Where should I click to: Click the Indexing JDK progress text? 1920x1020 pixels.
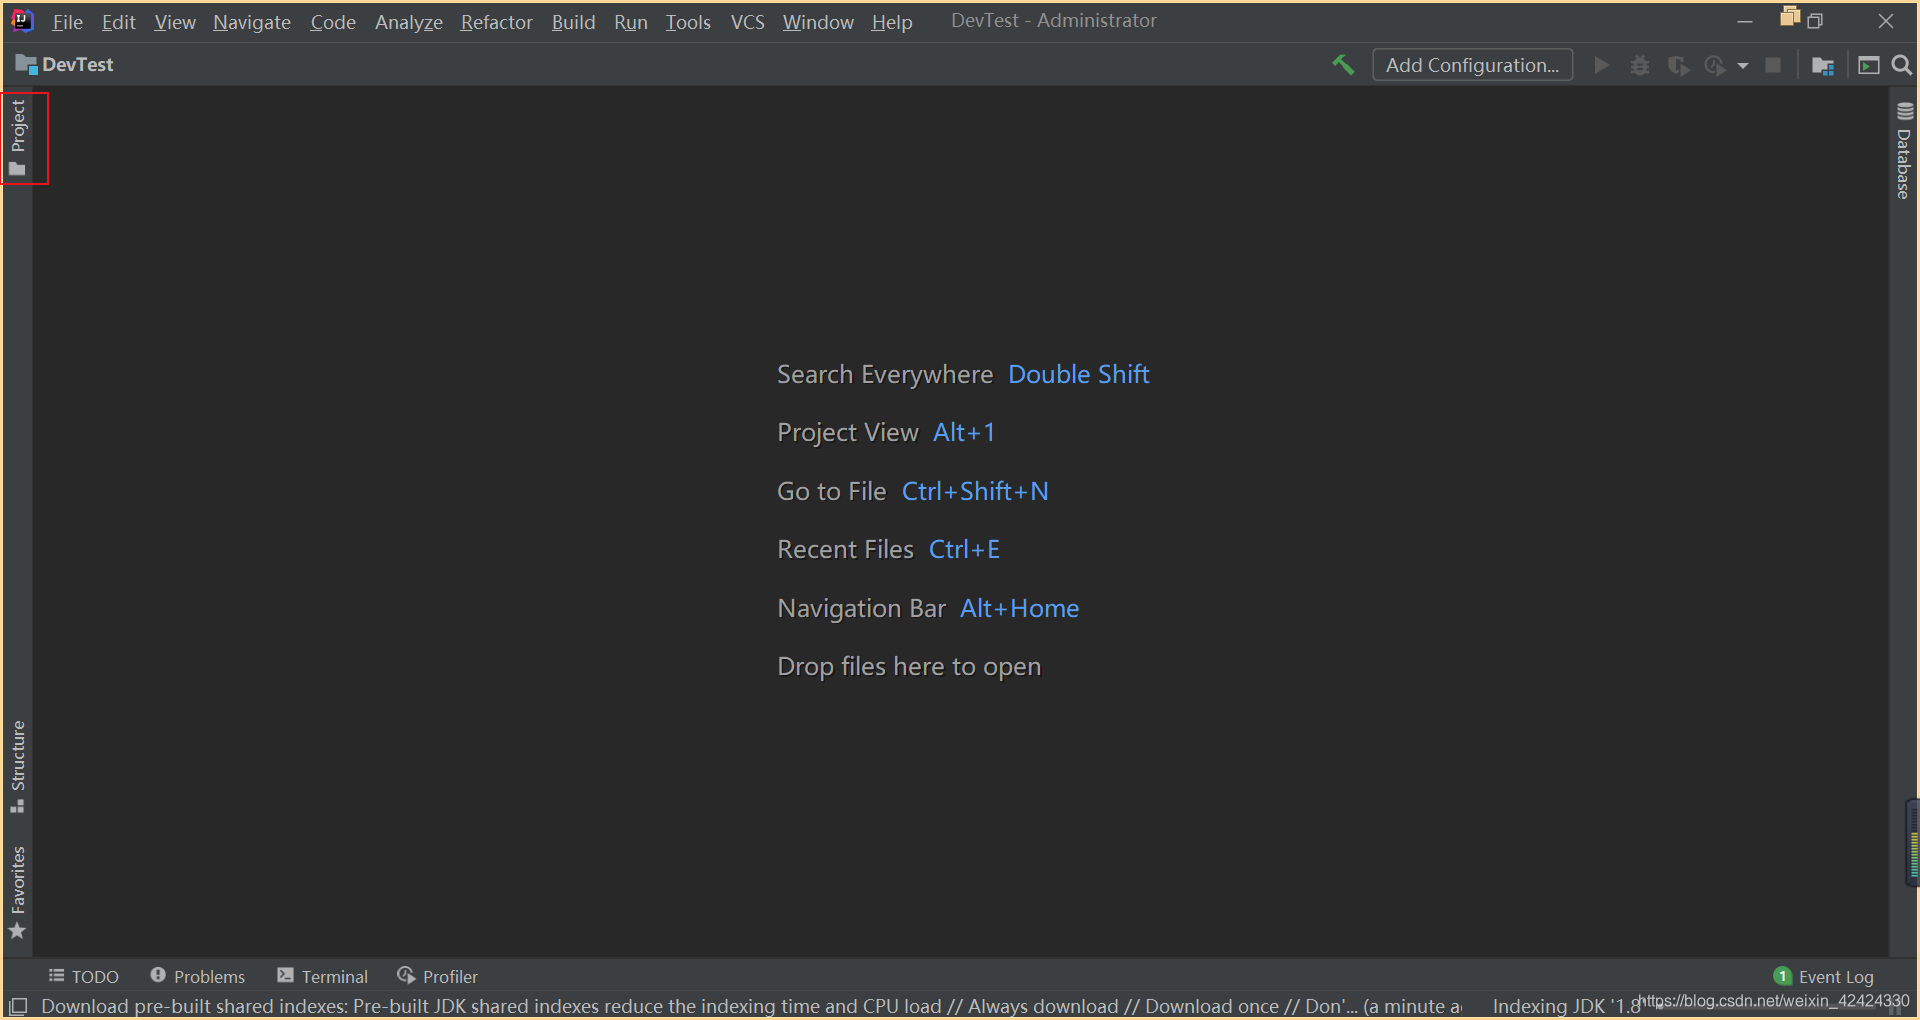[x=1566, y=1006]
